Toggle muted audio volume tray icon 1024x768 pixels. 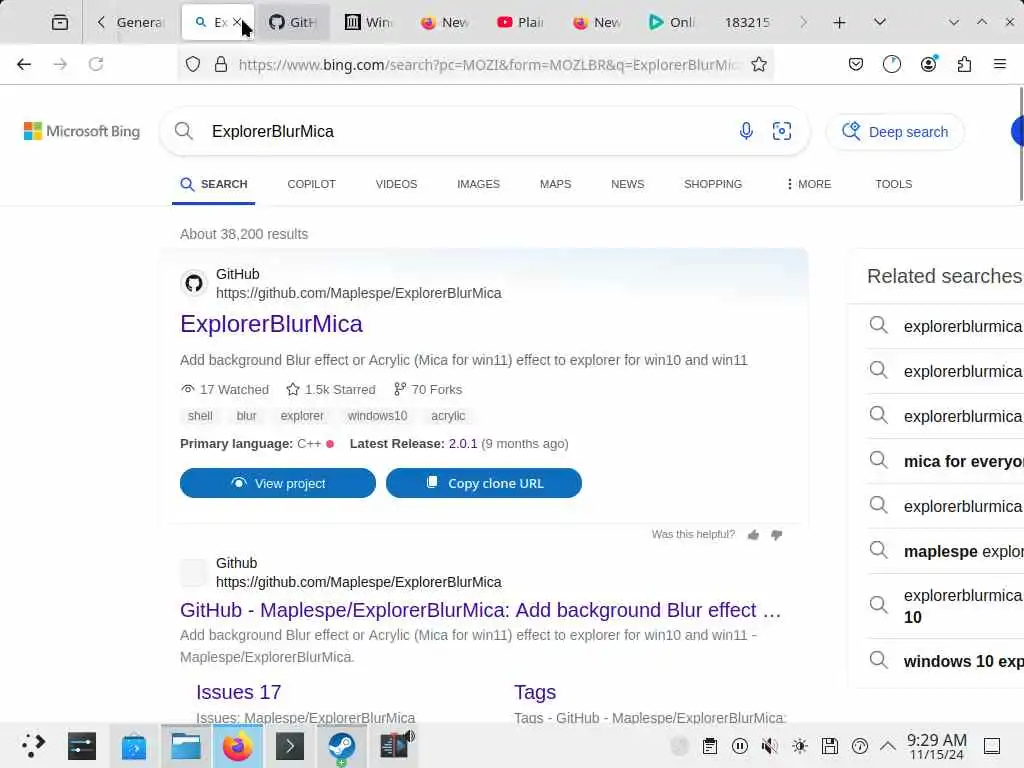click(770, 746)
